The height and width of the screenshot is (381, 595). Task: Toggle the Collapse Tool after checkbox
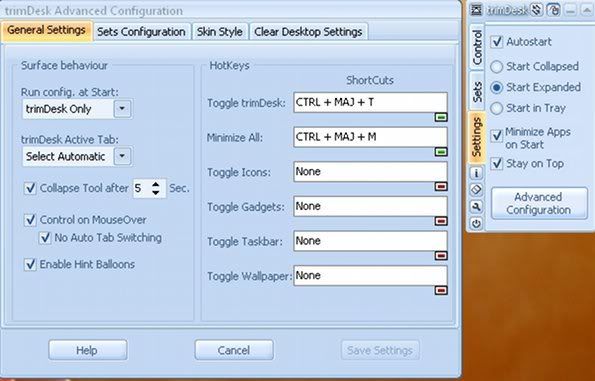click(x=30, y=188)
